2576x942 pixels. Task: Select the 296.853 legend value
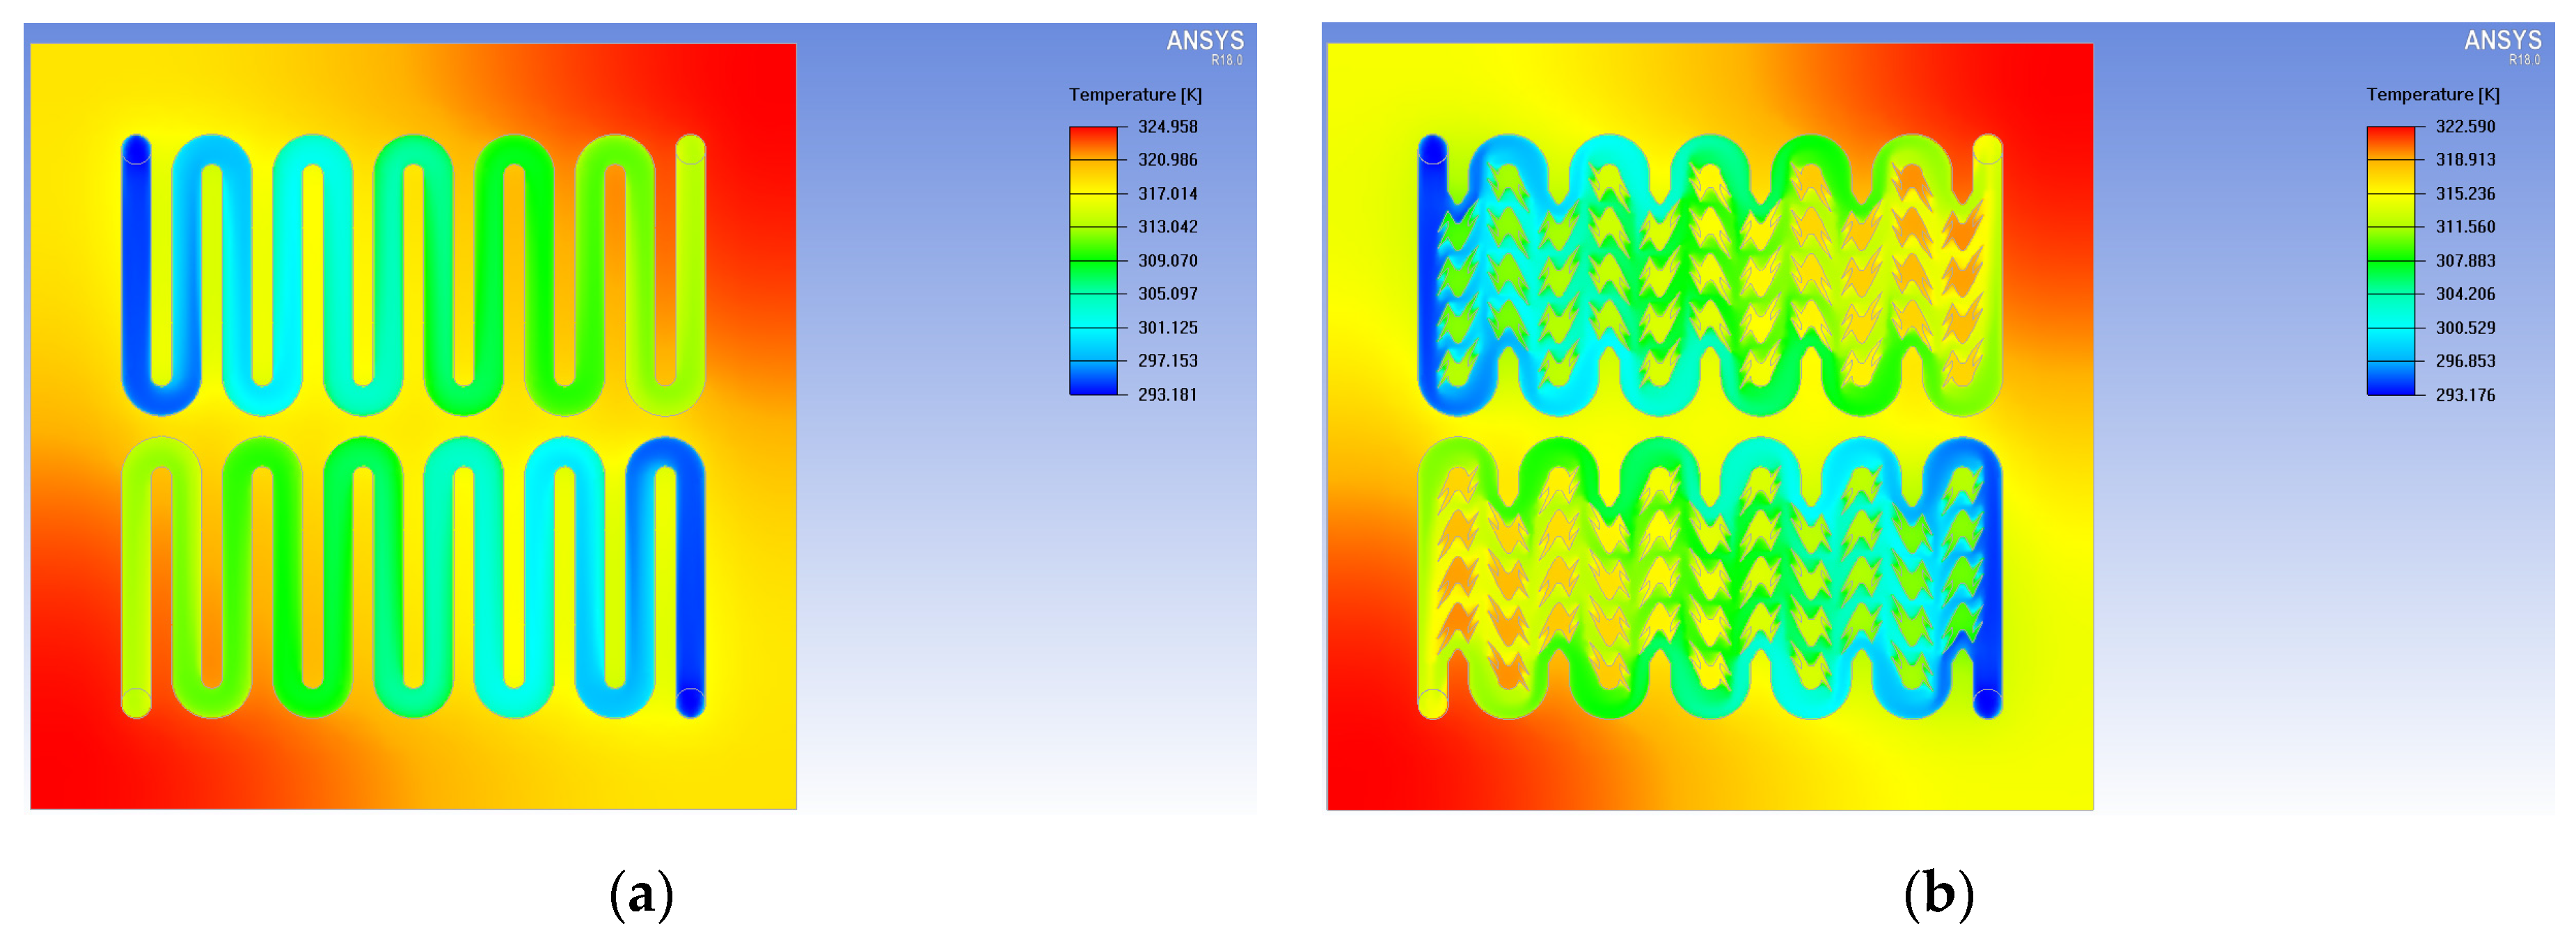pyautogui.click(x=2465, y=361)
